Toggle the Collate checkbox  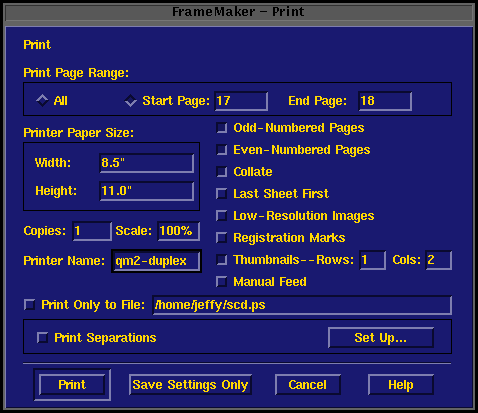click(x=222, y=172)
